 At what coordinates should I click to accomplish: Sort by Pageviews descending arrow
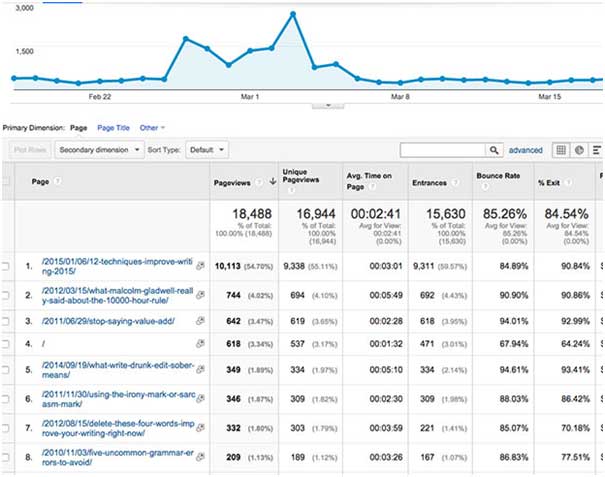[273, 182]
